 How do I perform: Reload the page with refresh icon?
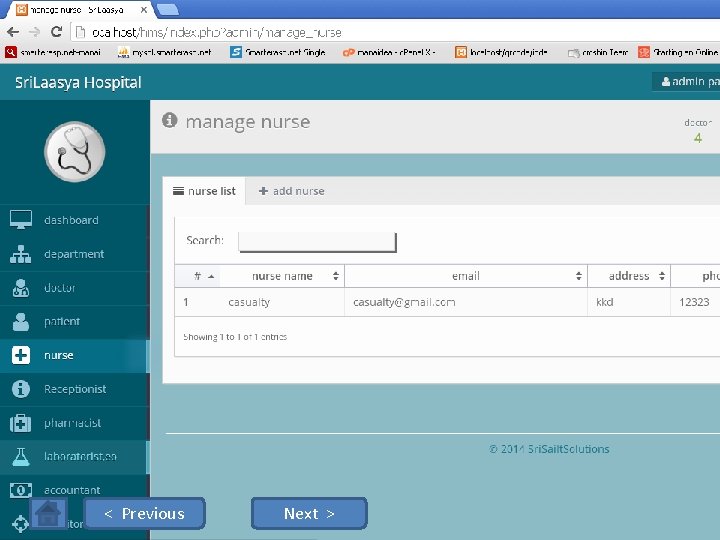(56, 32)
